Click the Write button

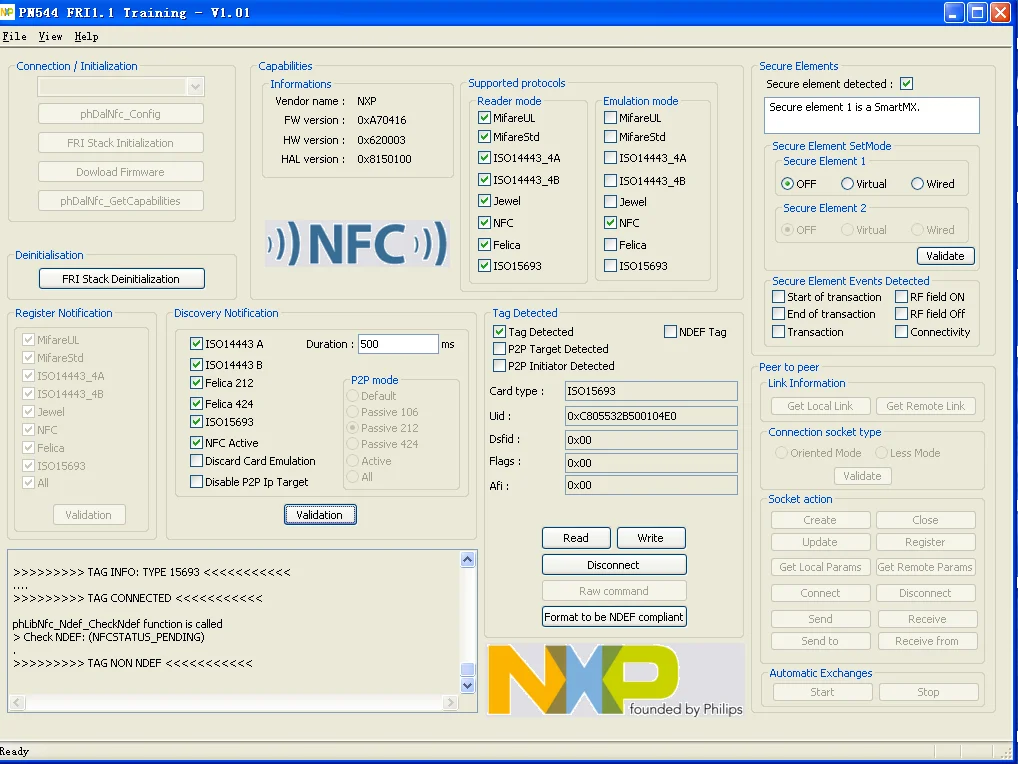(x=651, y=538)
